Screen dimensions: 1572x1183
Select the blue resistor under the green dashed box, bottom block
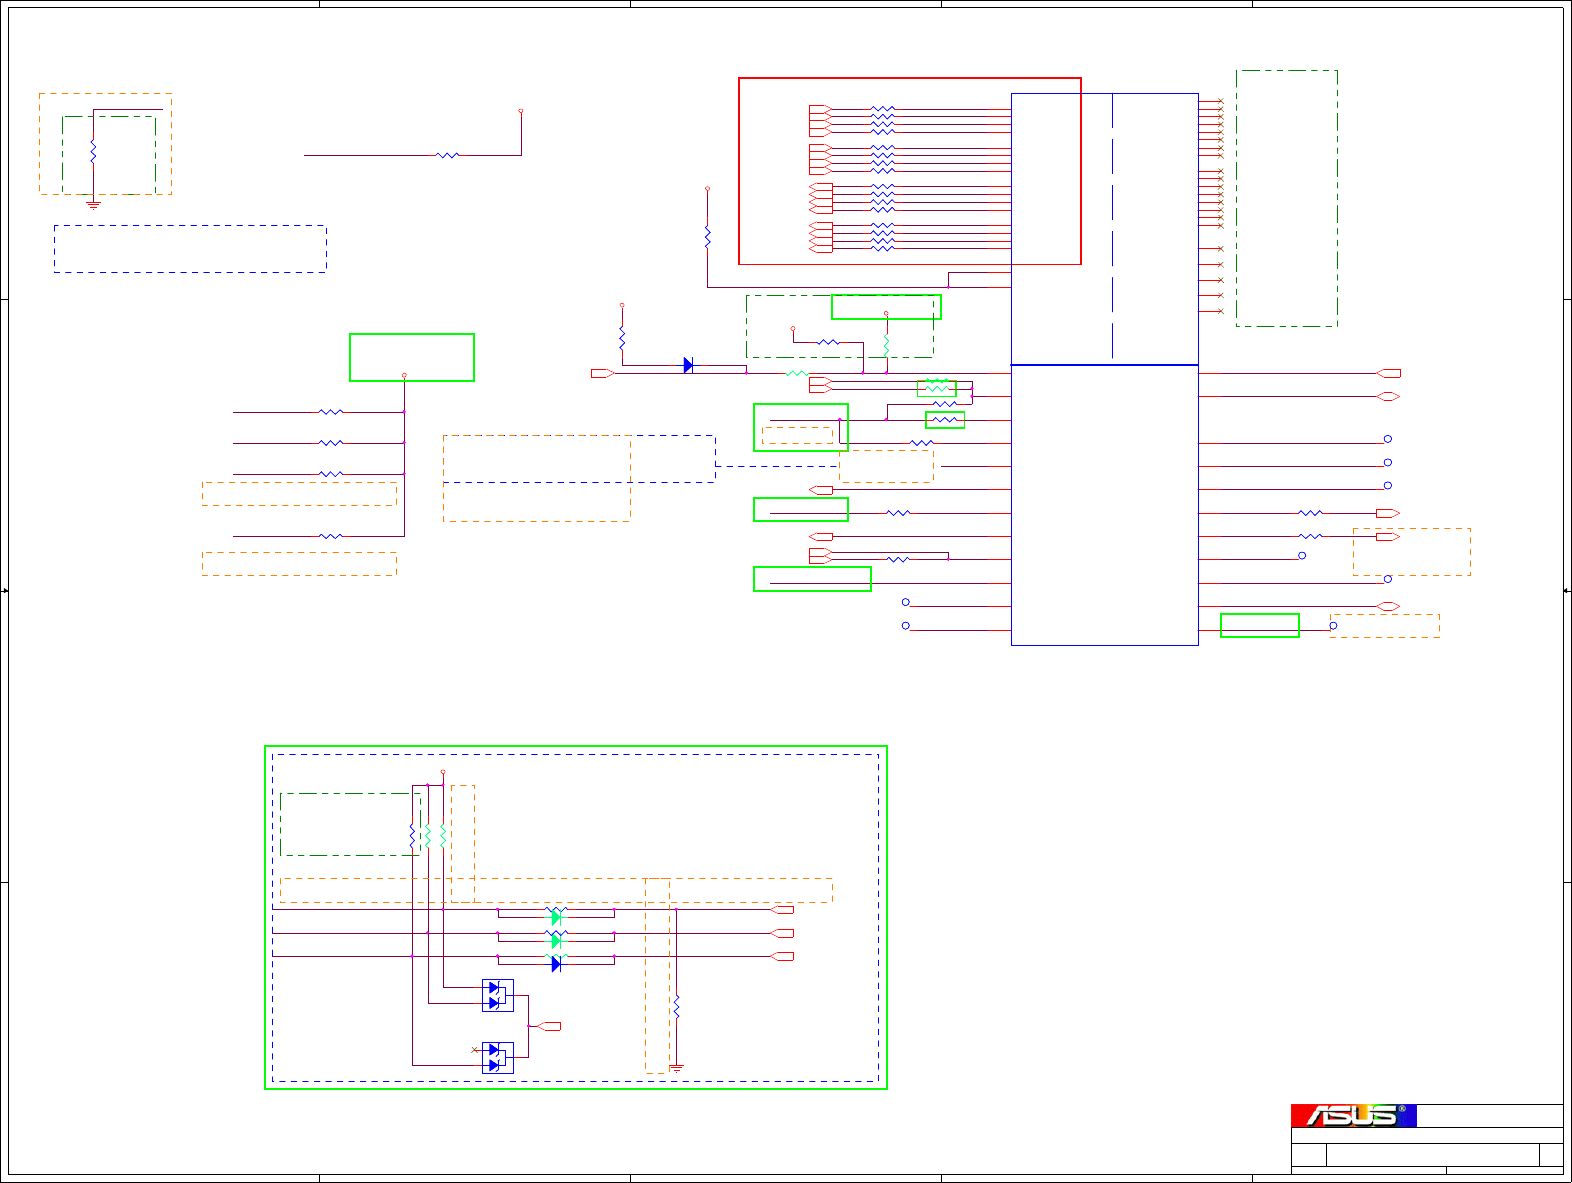pos(412,836)
